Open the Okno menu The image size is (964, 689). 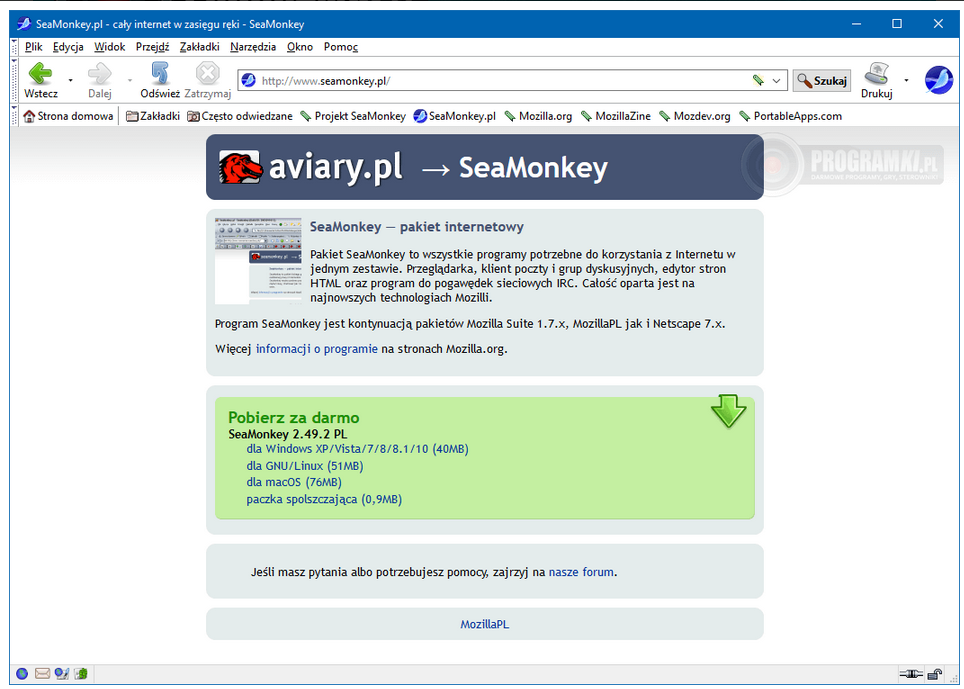[x=300, y=47]
